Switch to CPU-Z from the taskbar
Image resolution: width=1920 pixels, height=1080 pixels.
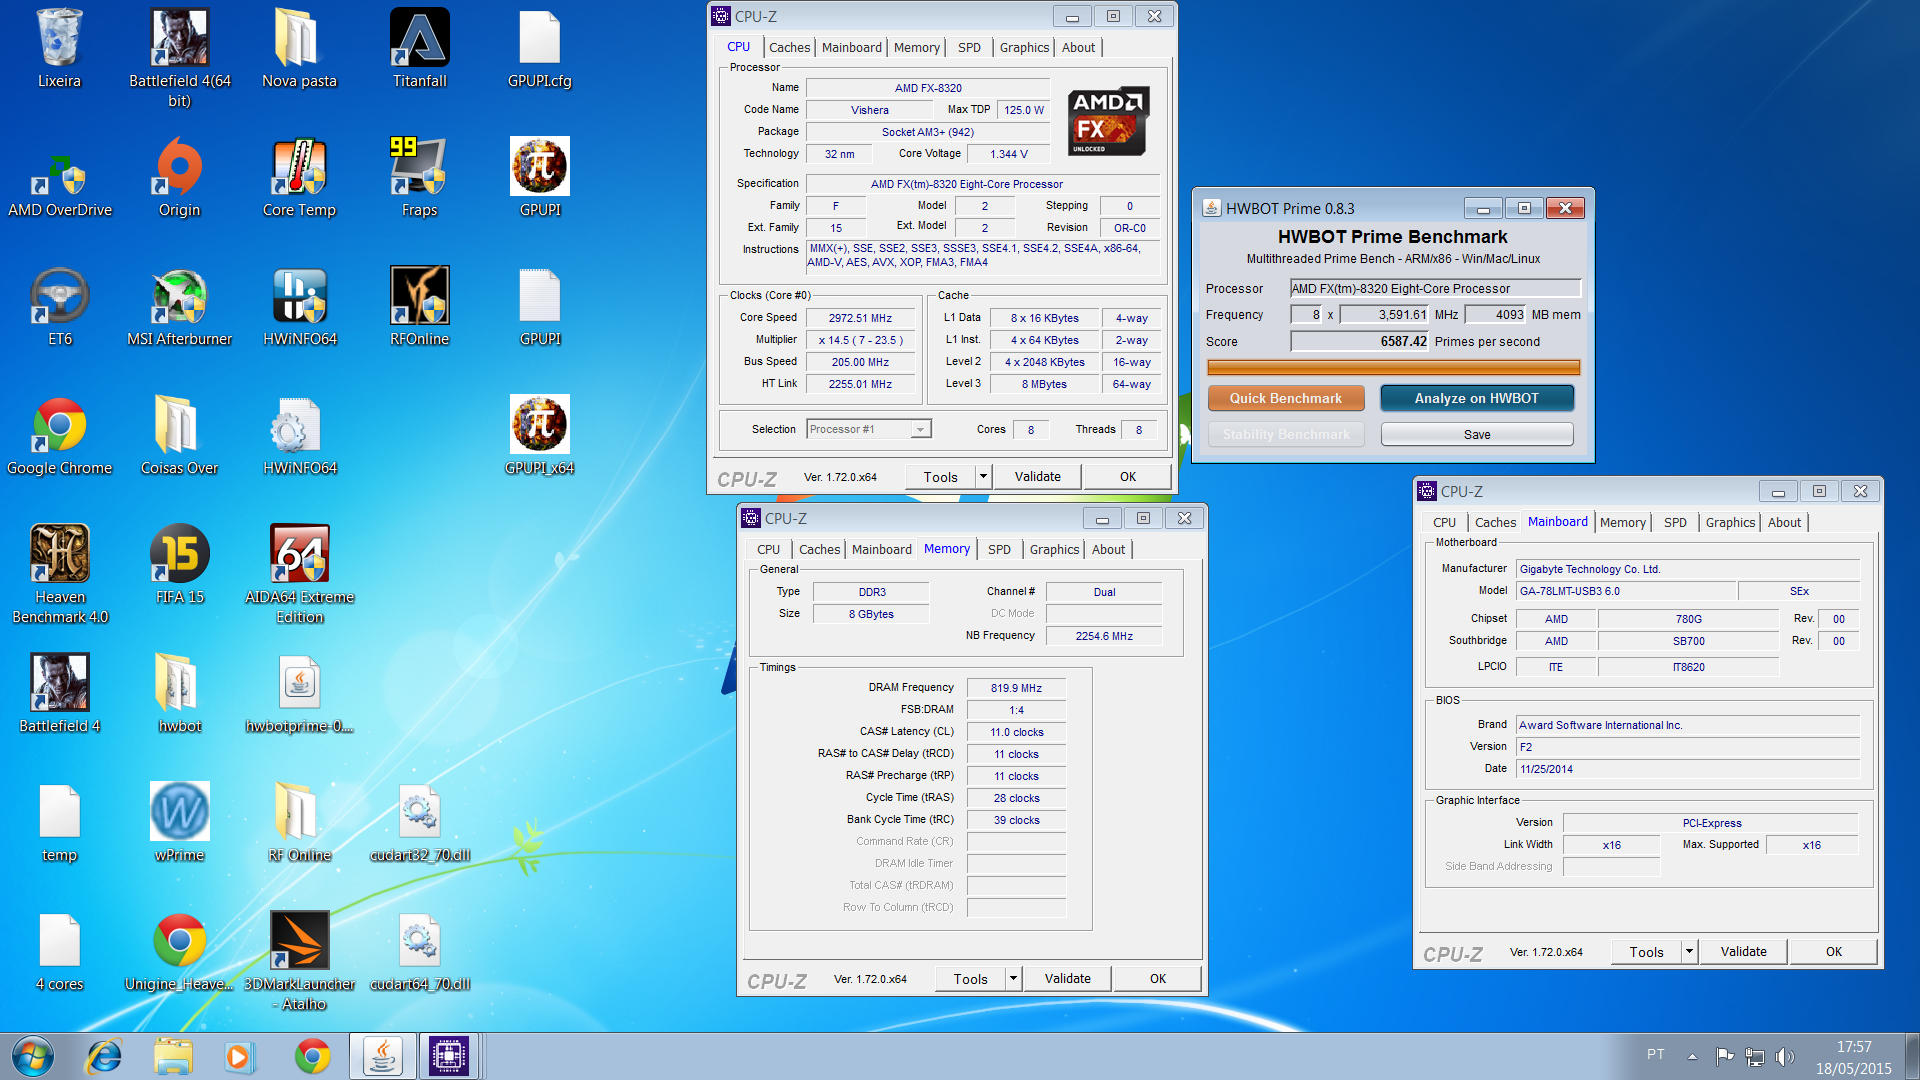click(x=449, y=1056)
